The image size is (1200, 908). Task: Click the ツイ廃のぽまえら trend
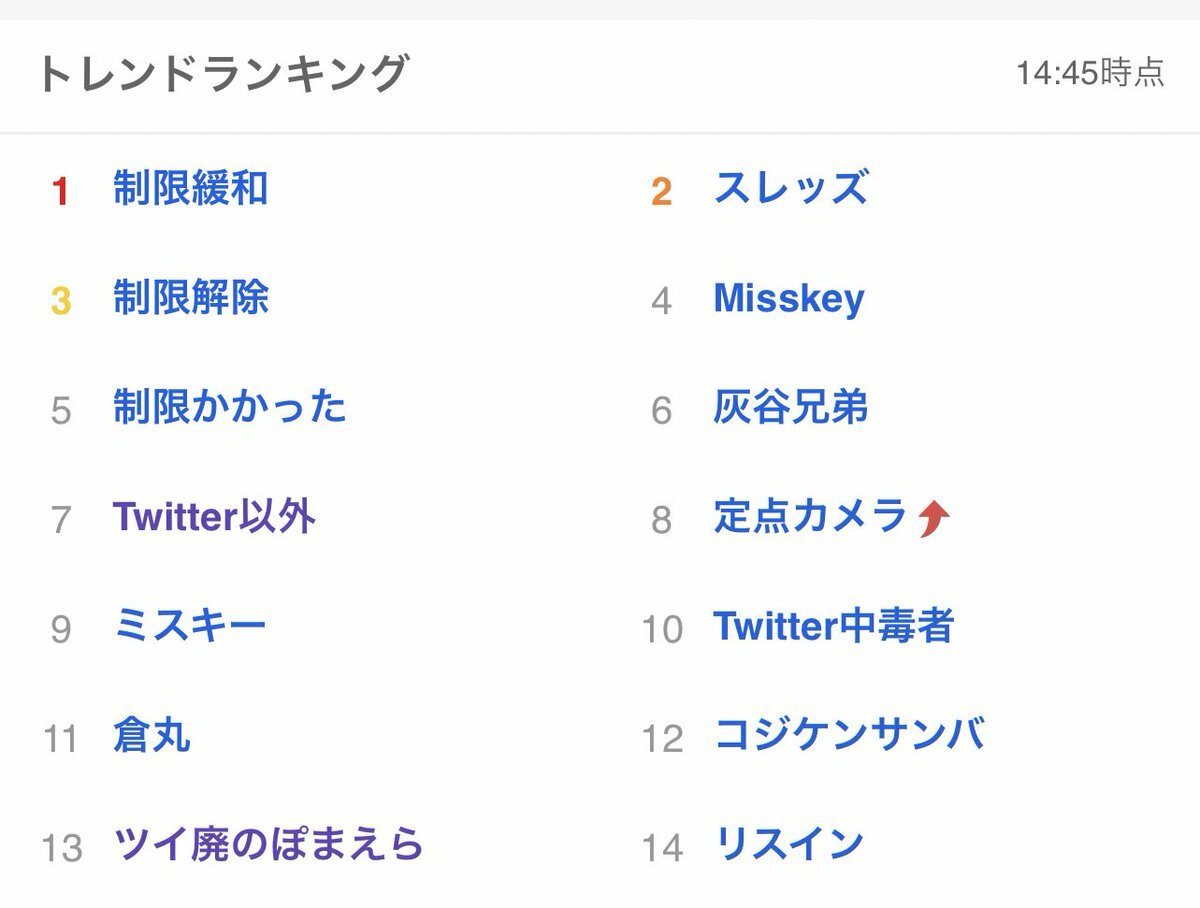click(268, 845)
